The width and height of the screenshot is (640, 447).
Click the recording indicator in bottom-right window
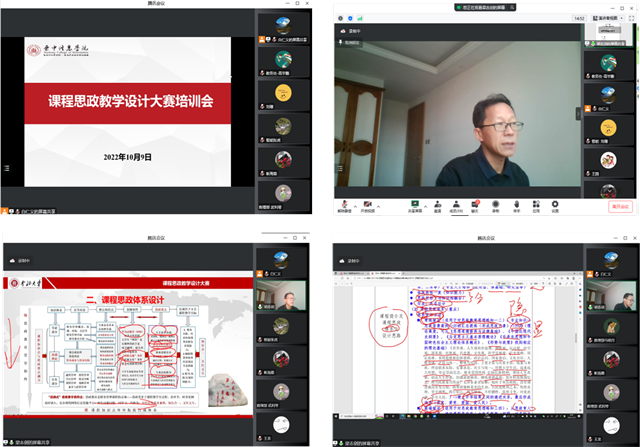349,260
